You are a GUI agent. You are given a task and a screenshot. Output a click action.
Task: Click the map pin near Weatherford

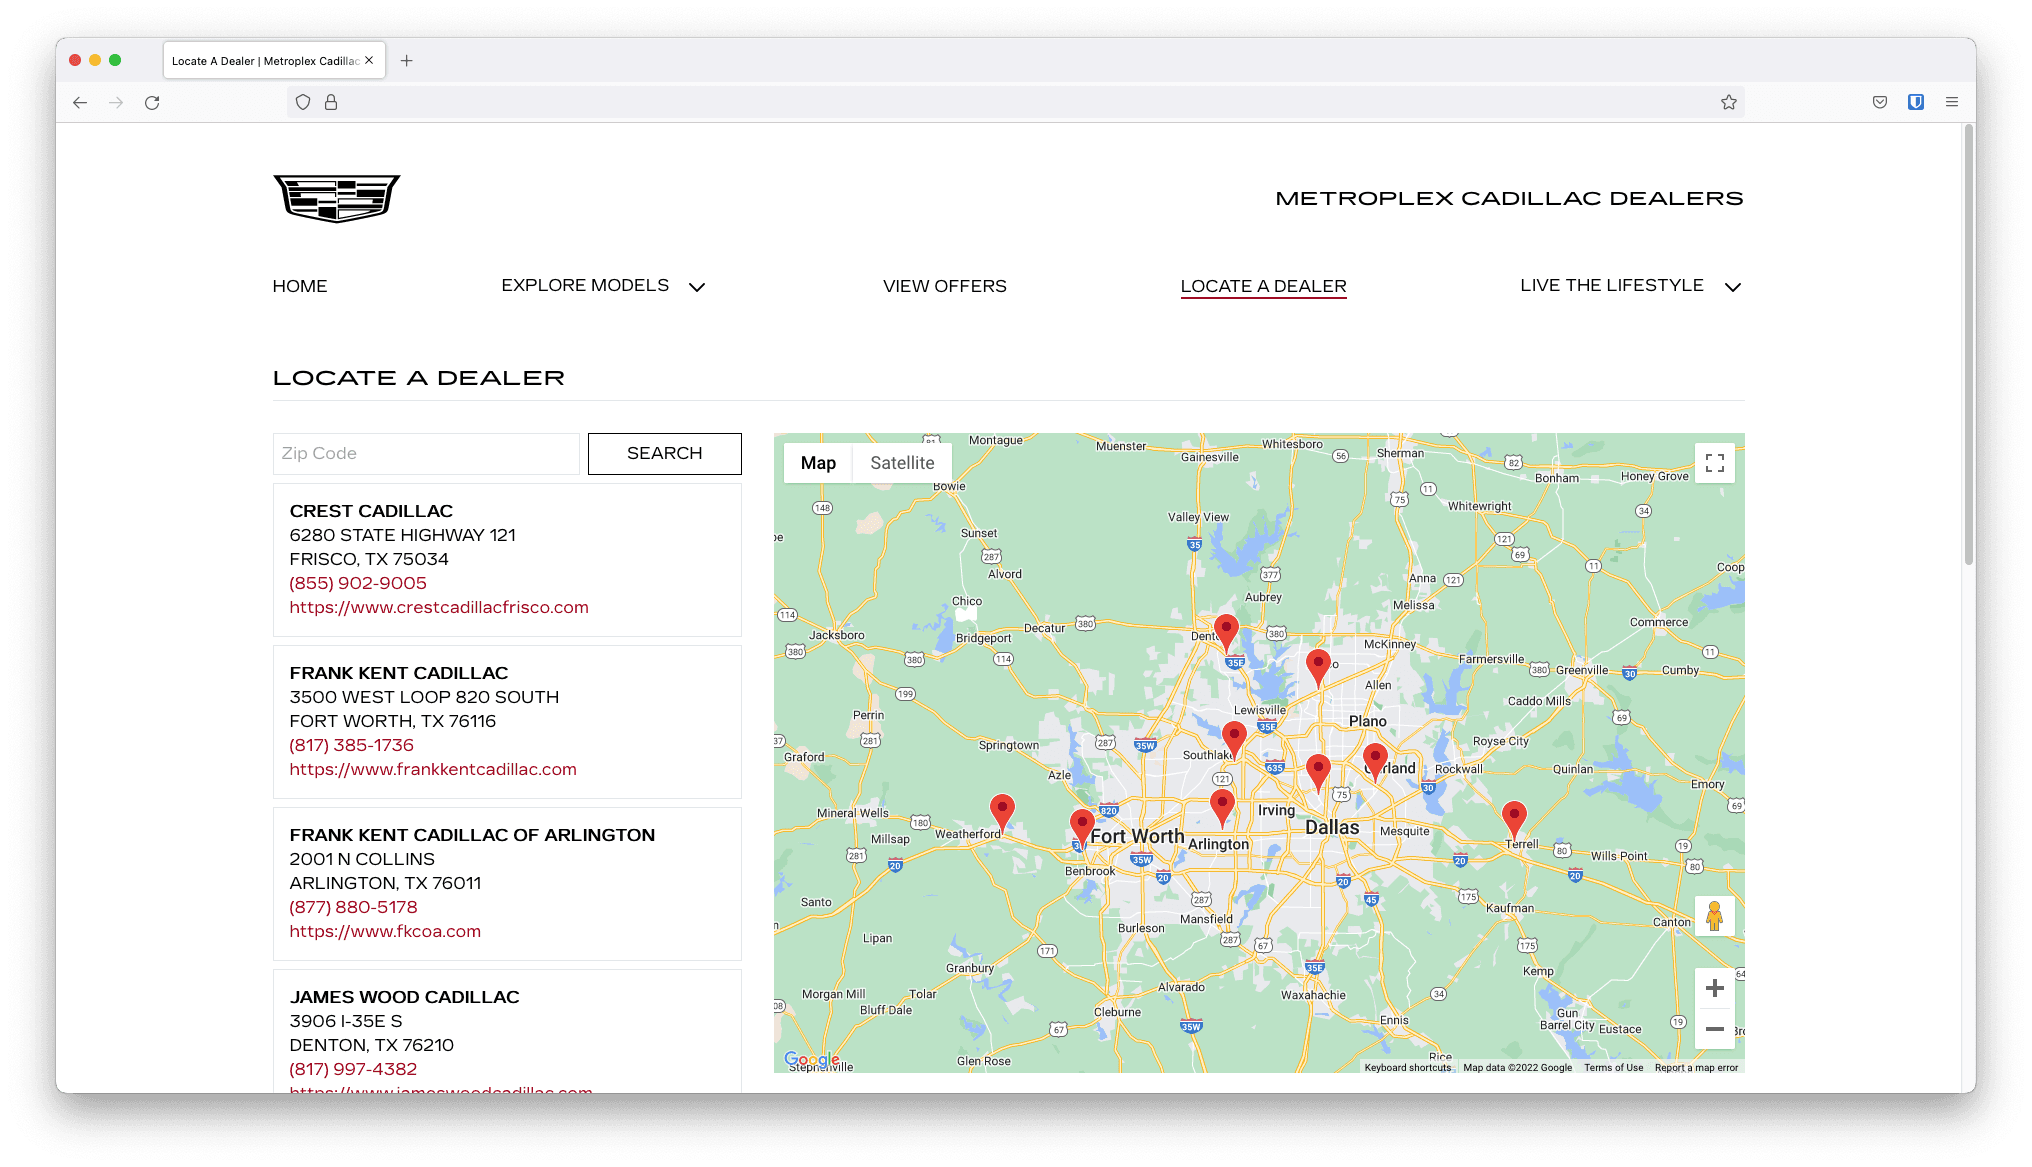click(x=1002, y=812)
